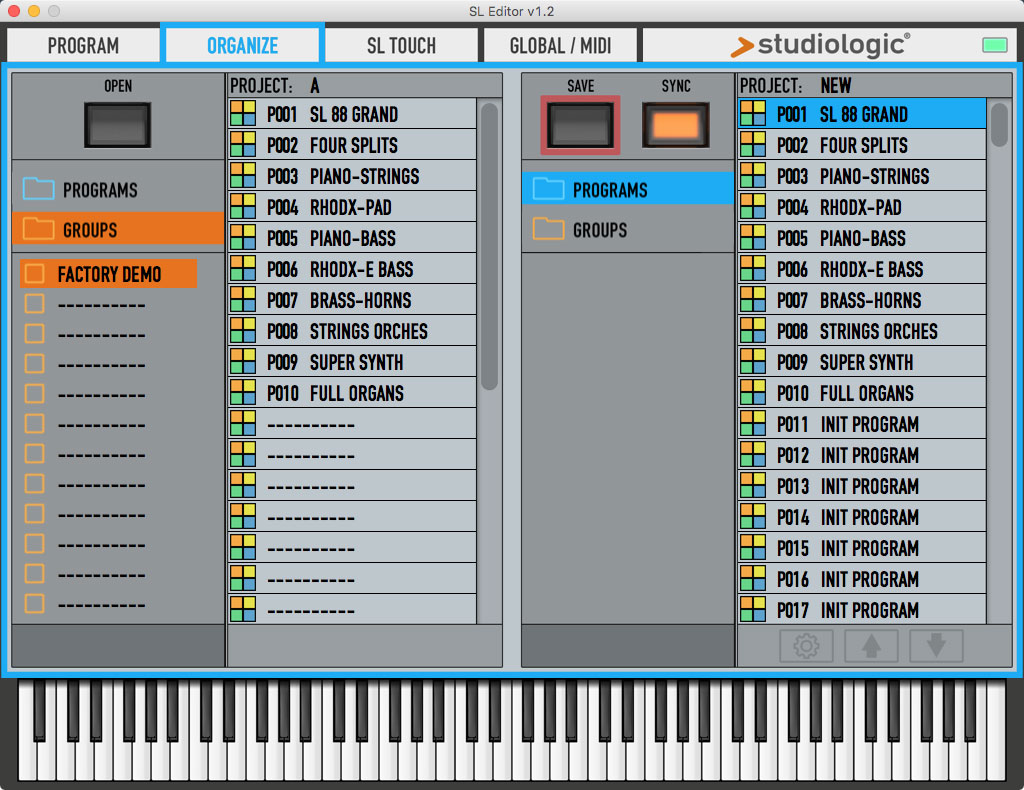Click the P007 BRASS-HORNS icon in Project A

243,300
